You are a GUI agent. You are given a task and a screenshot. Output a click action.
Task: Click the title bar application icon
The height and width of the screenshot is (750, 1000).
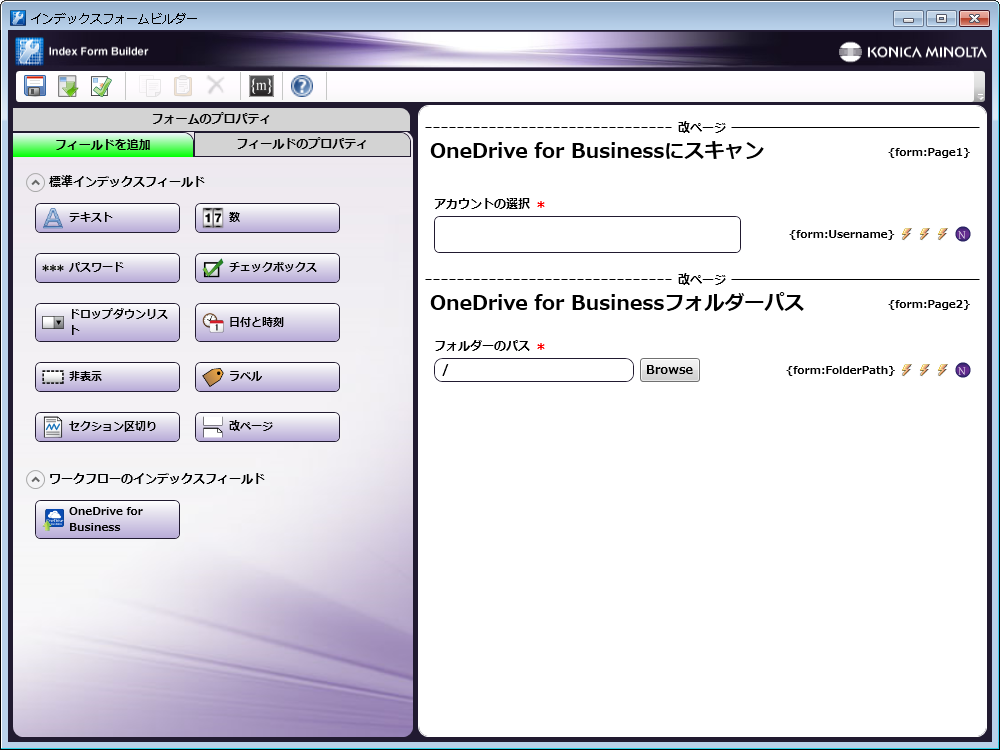(18, 18)
